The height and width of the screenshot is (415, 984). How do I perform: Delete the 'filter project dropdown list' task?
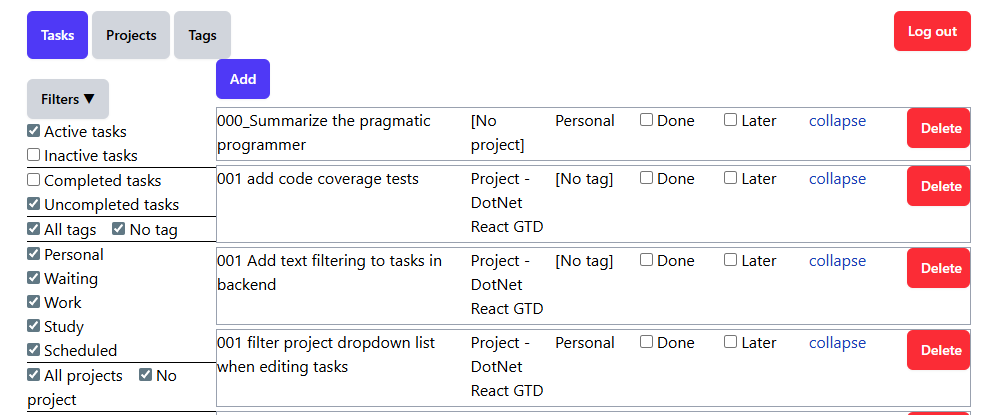pos(940,350)
